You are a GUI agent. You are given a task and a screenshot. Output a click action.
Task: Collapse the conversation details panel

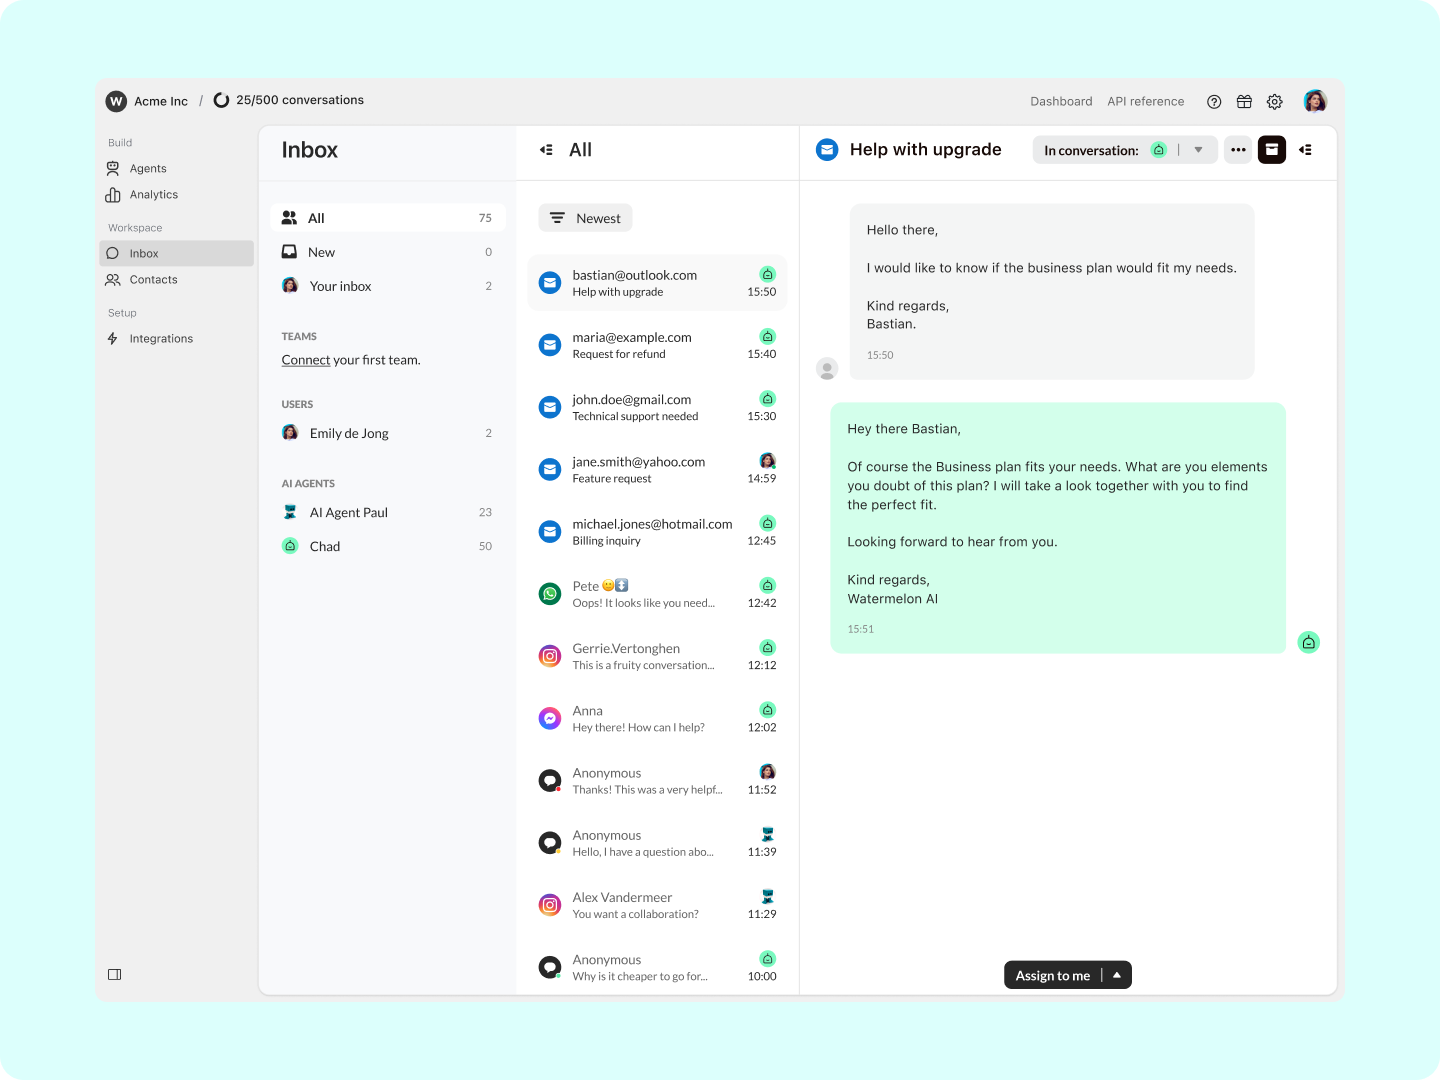(1305, 149)
